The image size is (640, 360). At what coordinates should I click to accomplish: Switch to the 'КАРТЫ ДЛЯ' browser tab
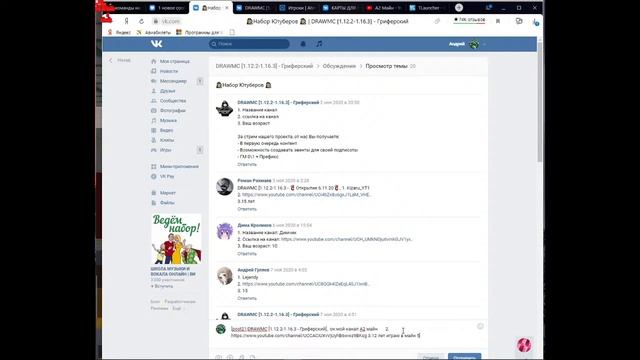click(x=340, y=8)
